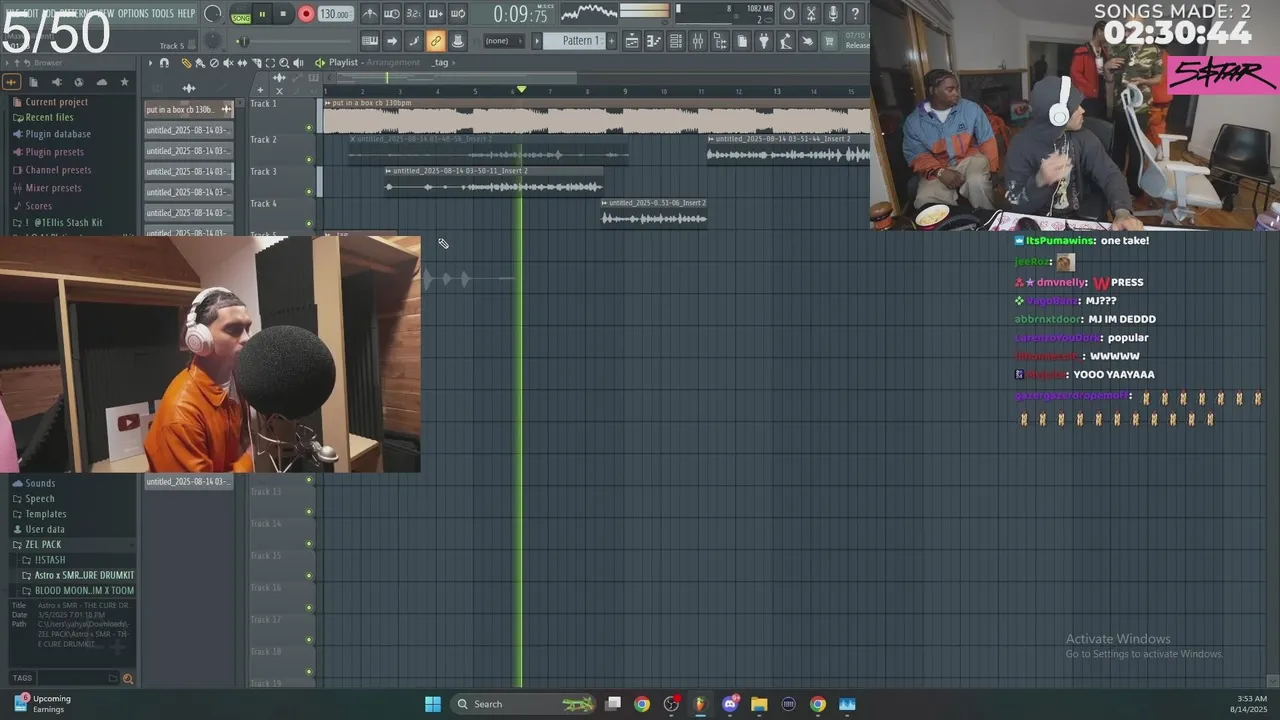1280x720 pixels.
Task: Enable the step editing arrow icon
Action: tap(392, 41)
